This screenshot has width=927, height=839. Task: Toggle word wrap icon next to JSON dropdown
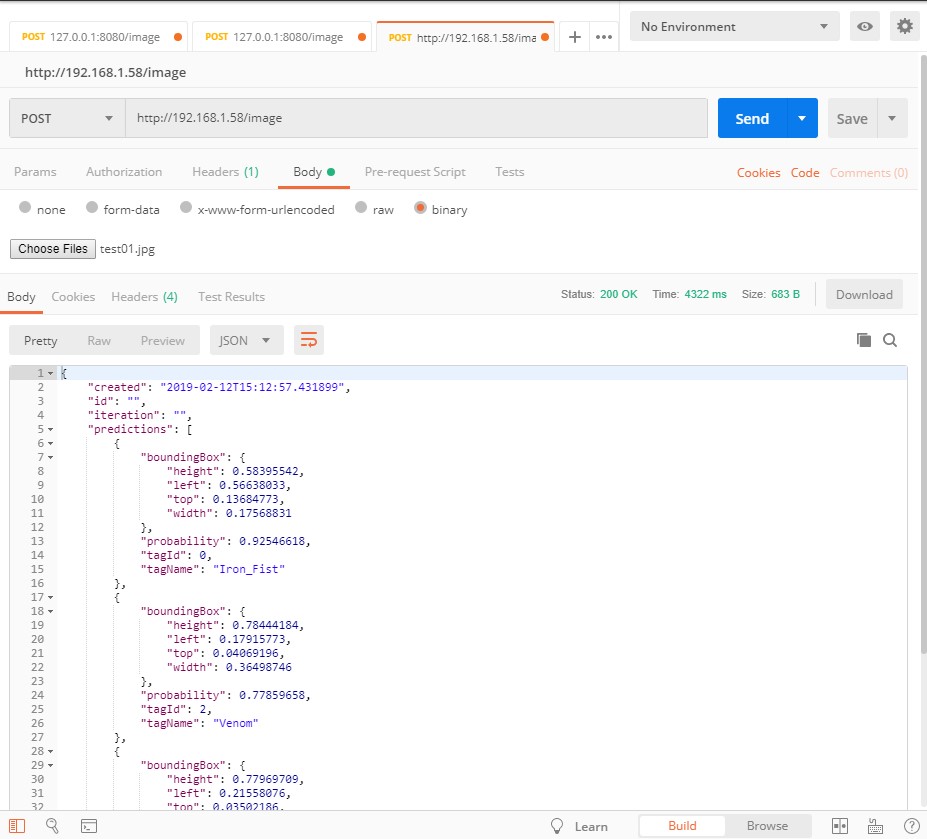click(x=308, y=340)
